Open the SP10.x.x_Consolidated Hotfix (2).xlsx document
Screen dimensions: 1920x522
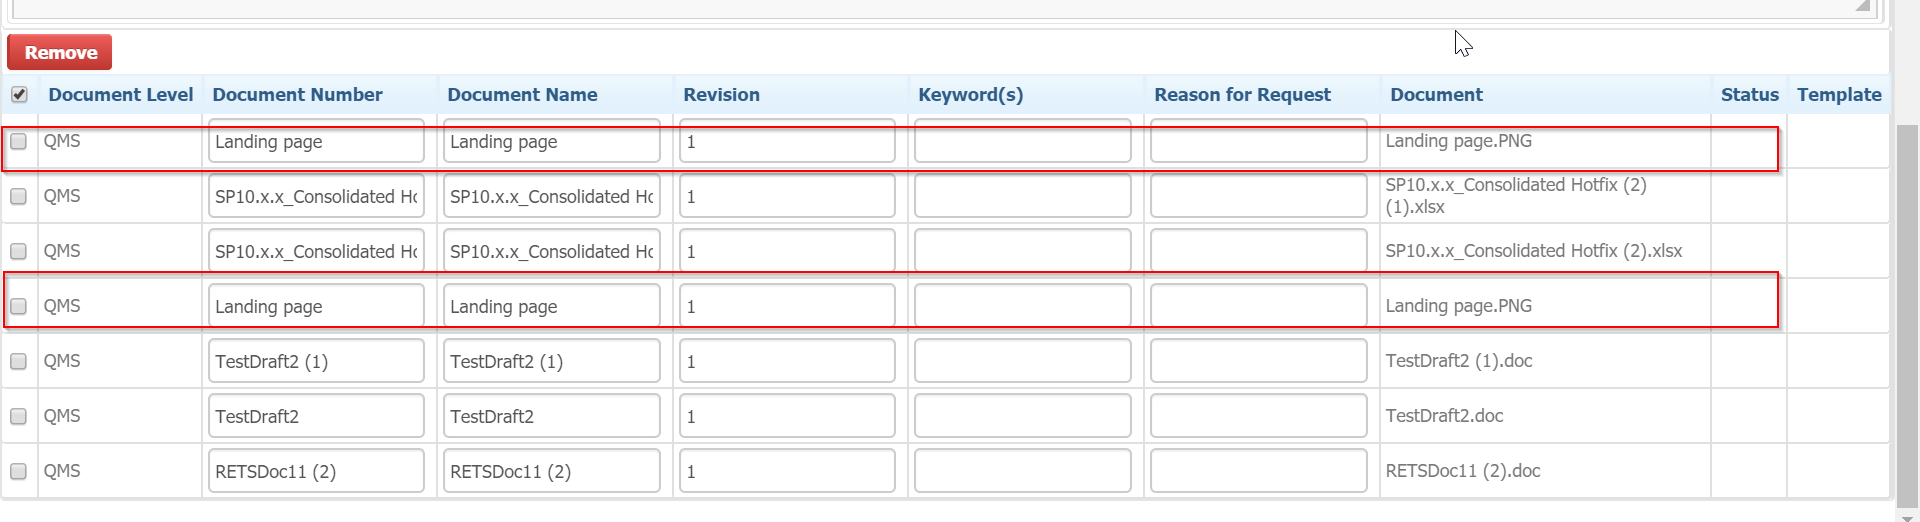(x=1533, y=251)
